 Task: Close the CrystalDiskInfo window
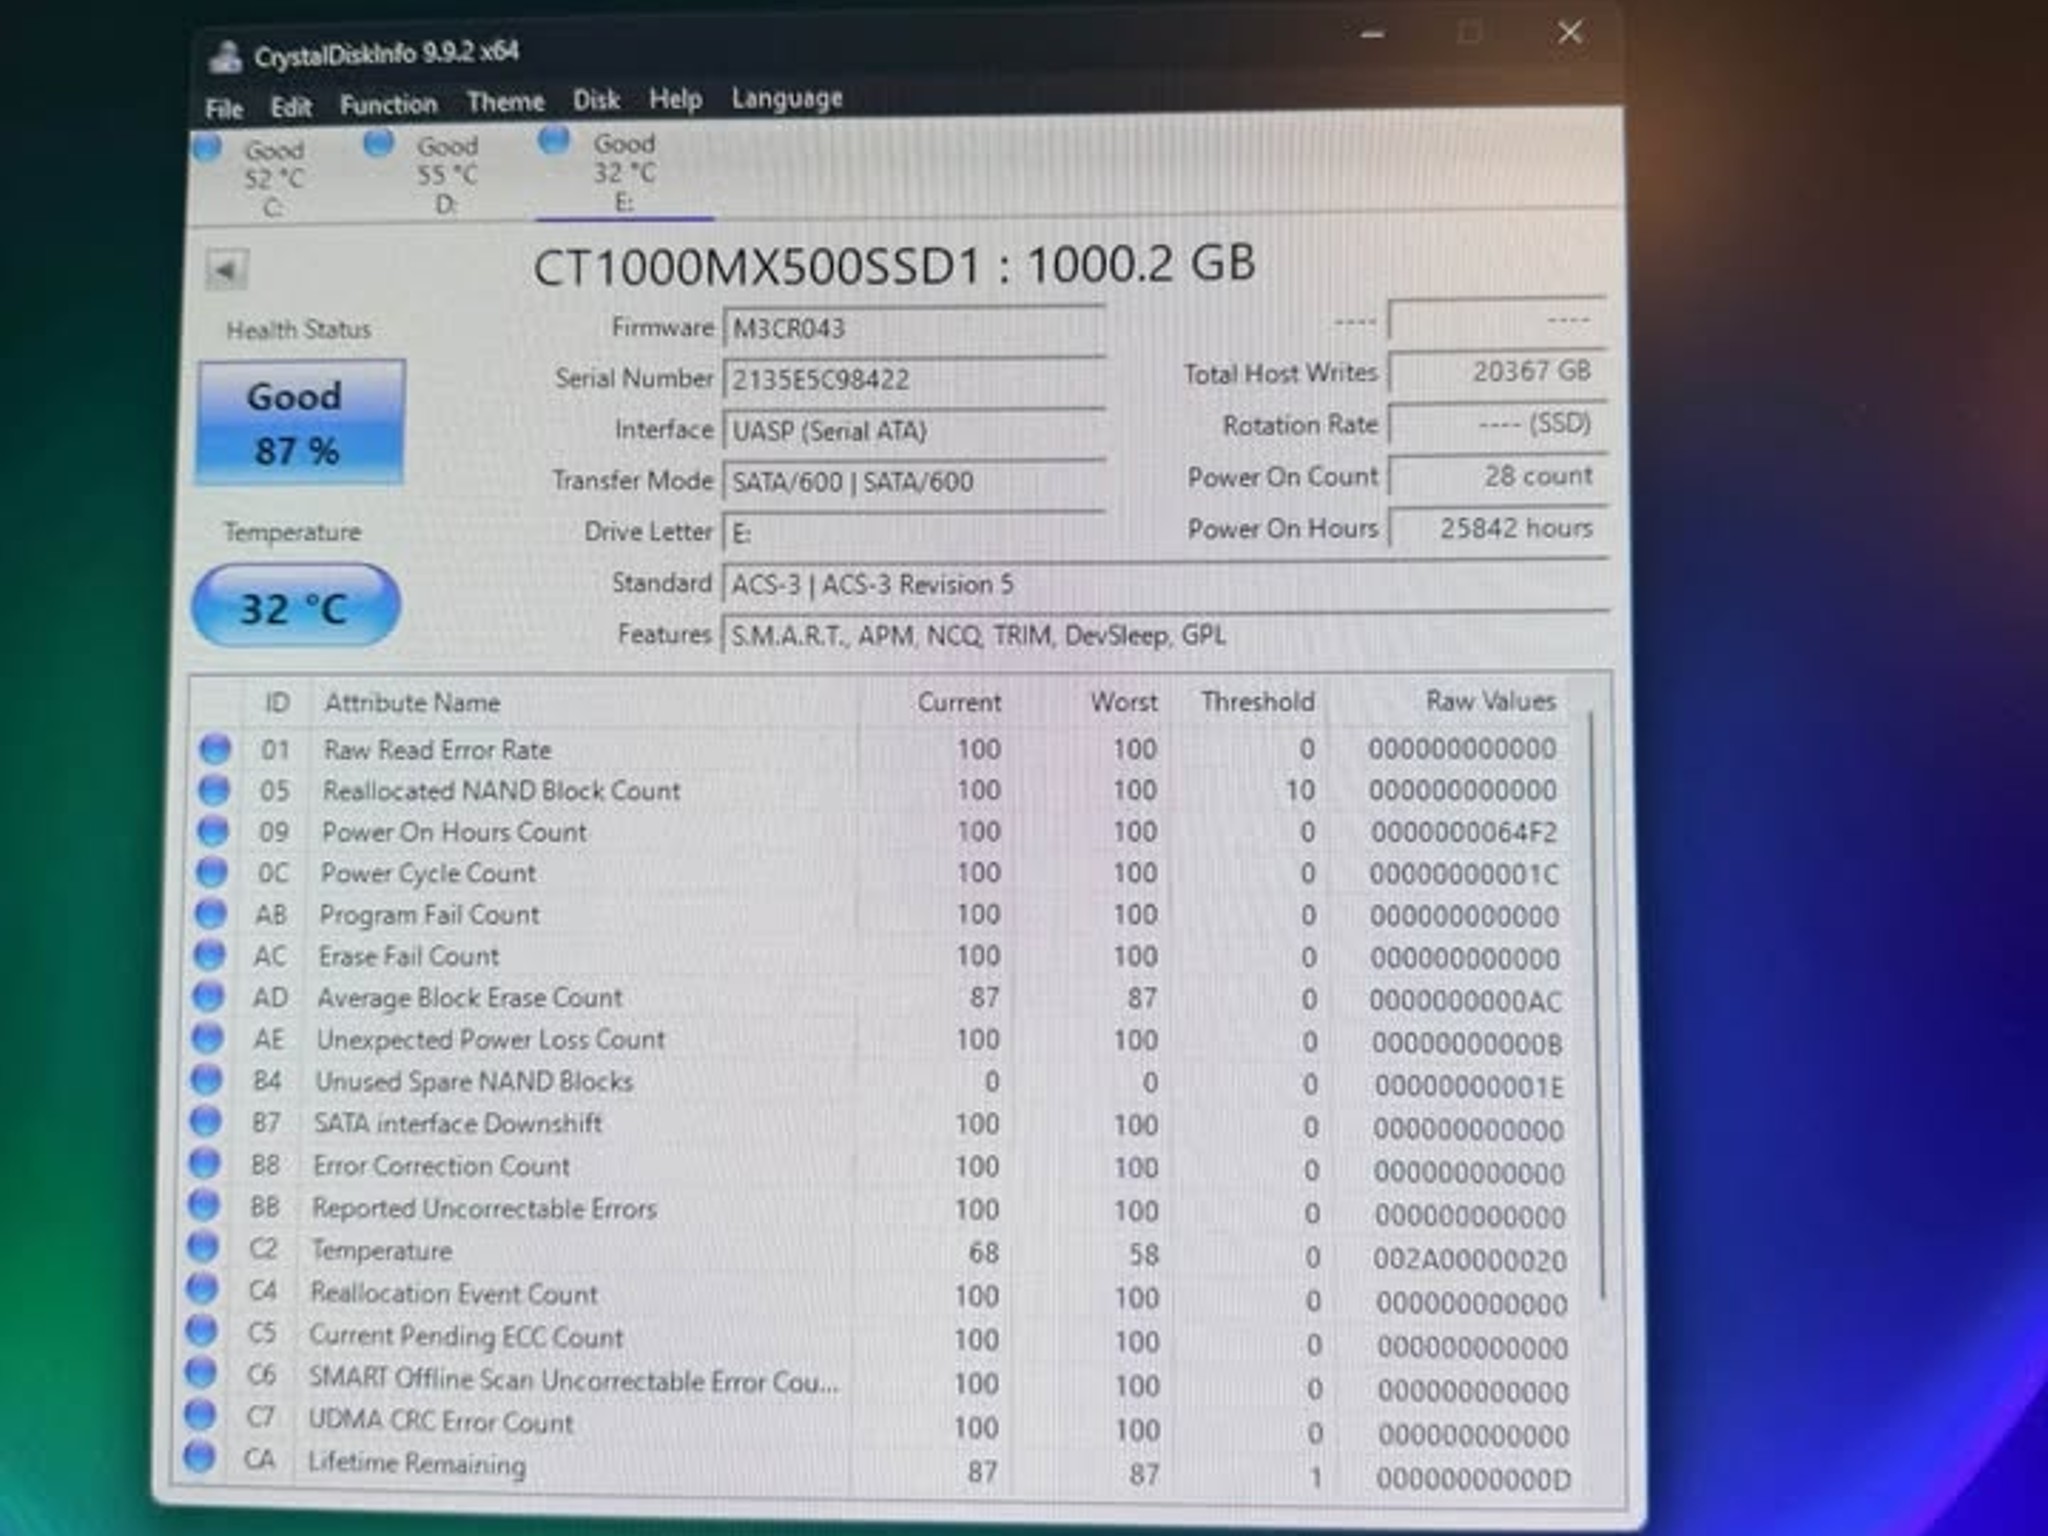1570,32
